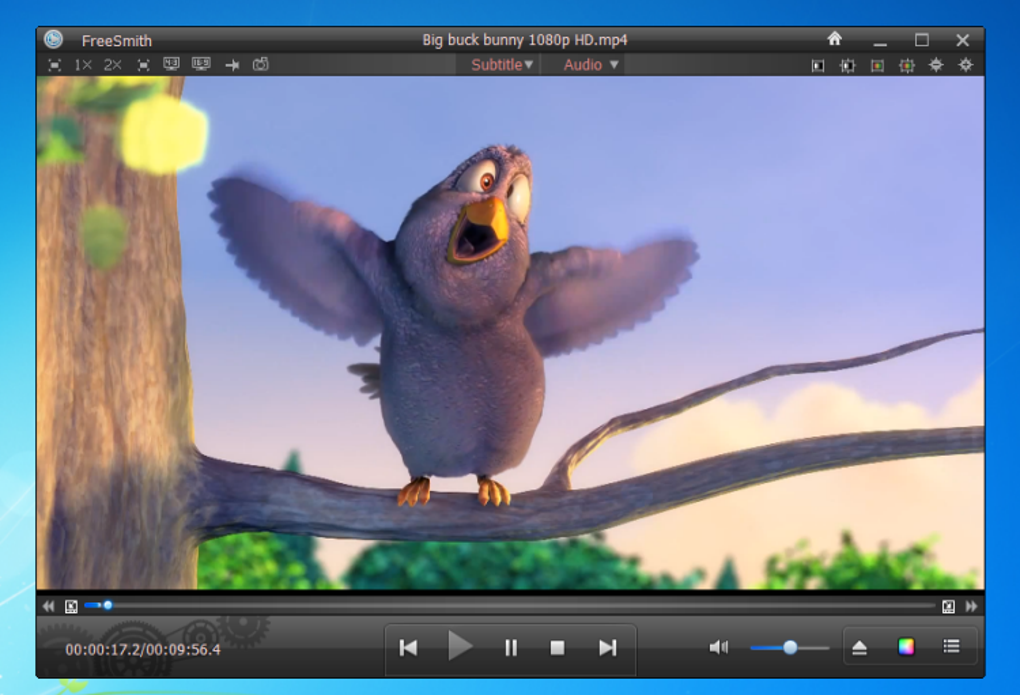The height and width of the screenshot is (695, 1020).
Task: Stop the video playback
Action: [x=557, y=647]
